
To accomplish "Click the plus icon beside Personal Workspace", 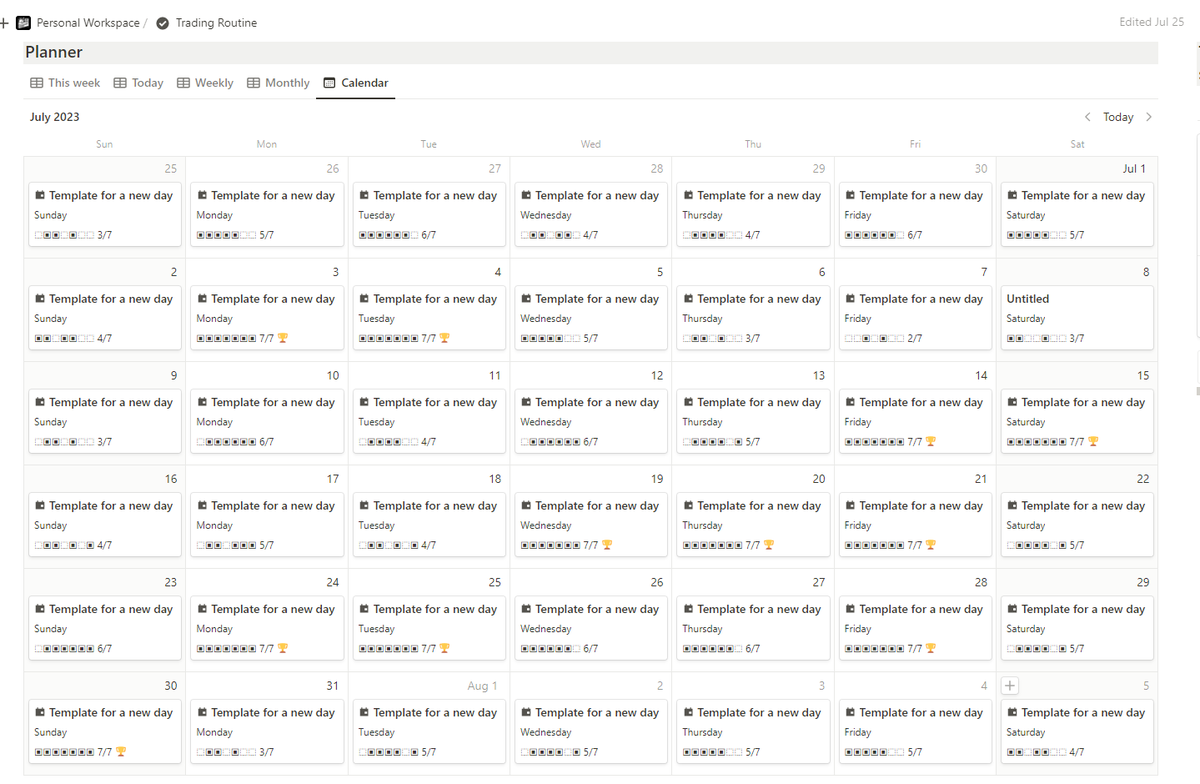I will click(4, 23).
